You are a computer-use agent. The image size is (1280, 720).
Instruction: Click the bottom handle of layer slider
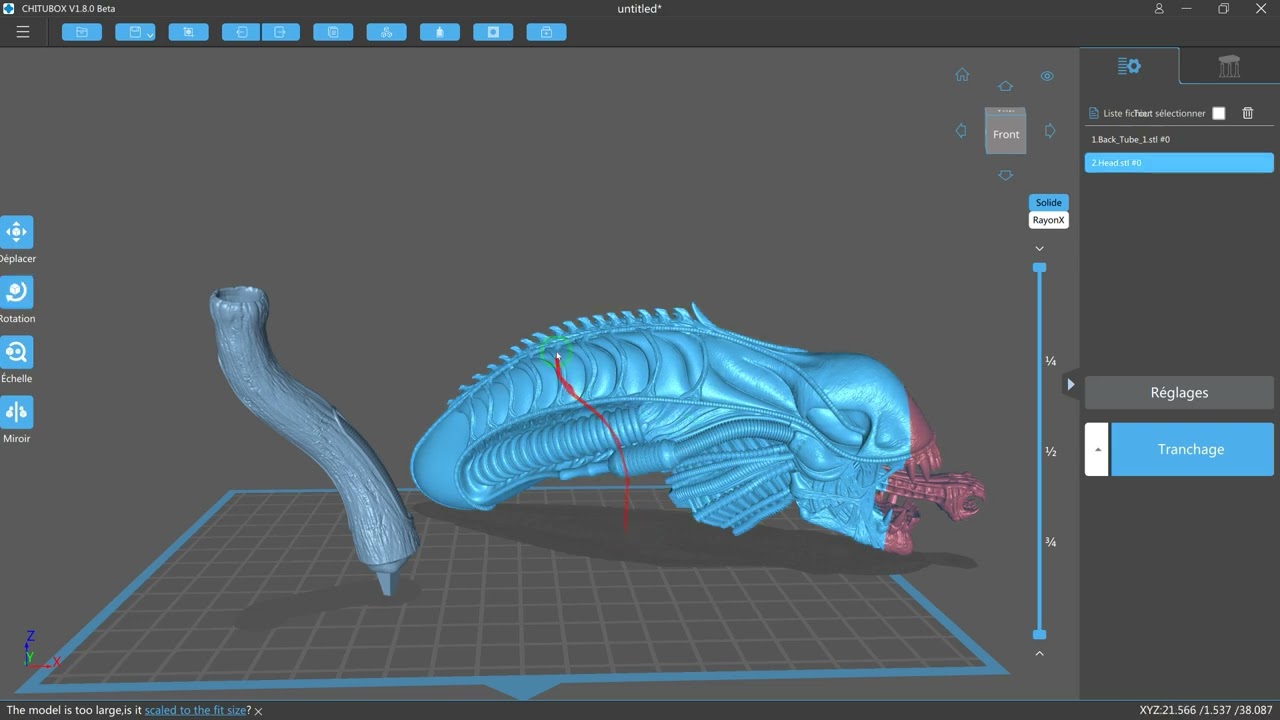1039,634
